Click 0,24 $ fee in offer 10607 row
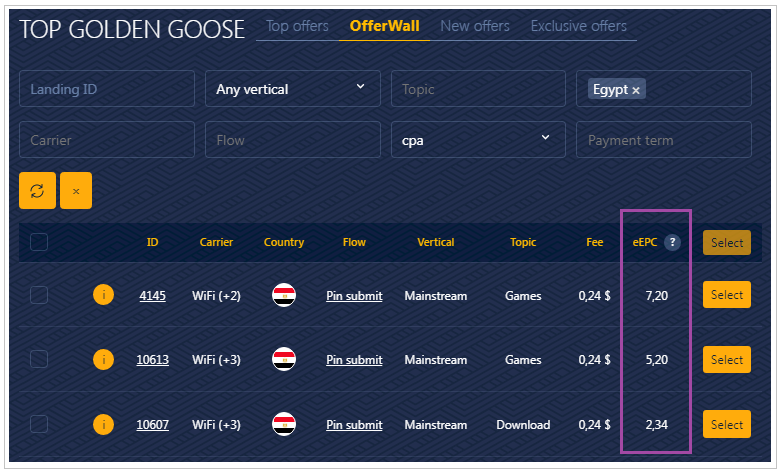This screenshot has width=783, height=475. tap(594, 425)
